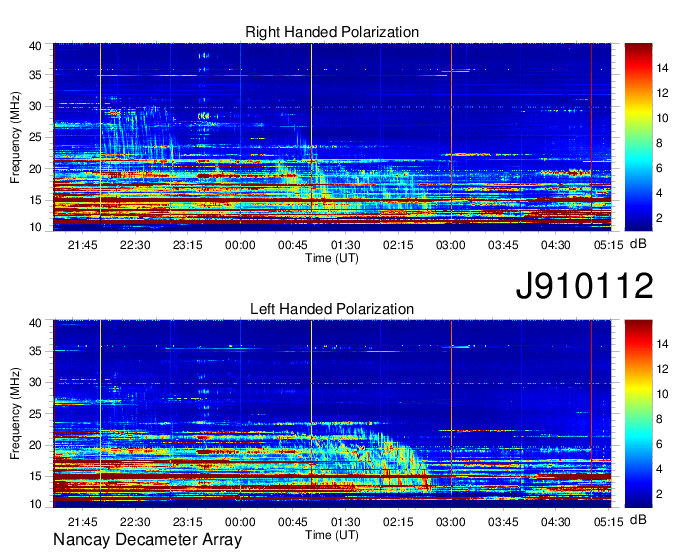Screen dimensions: 680x552
Task: Click the "03:45" time tick of Right Handed plot
Action: [503, 245]
